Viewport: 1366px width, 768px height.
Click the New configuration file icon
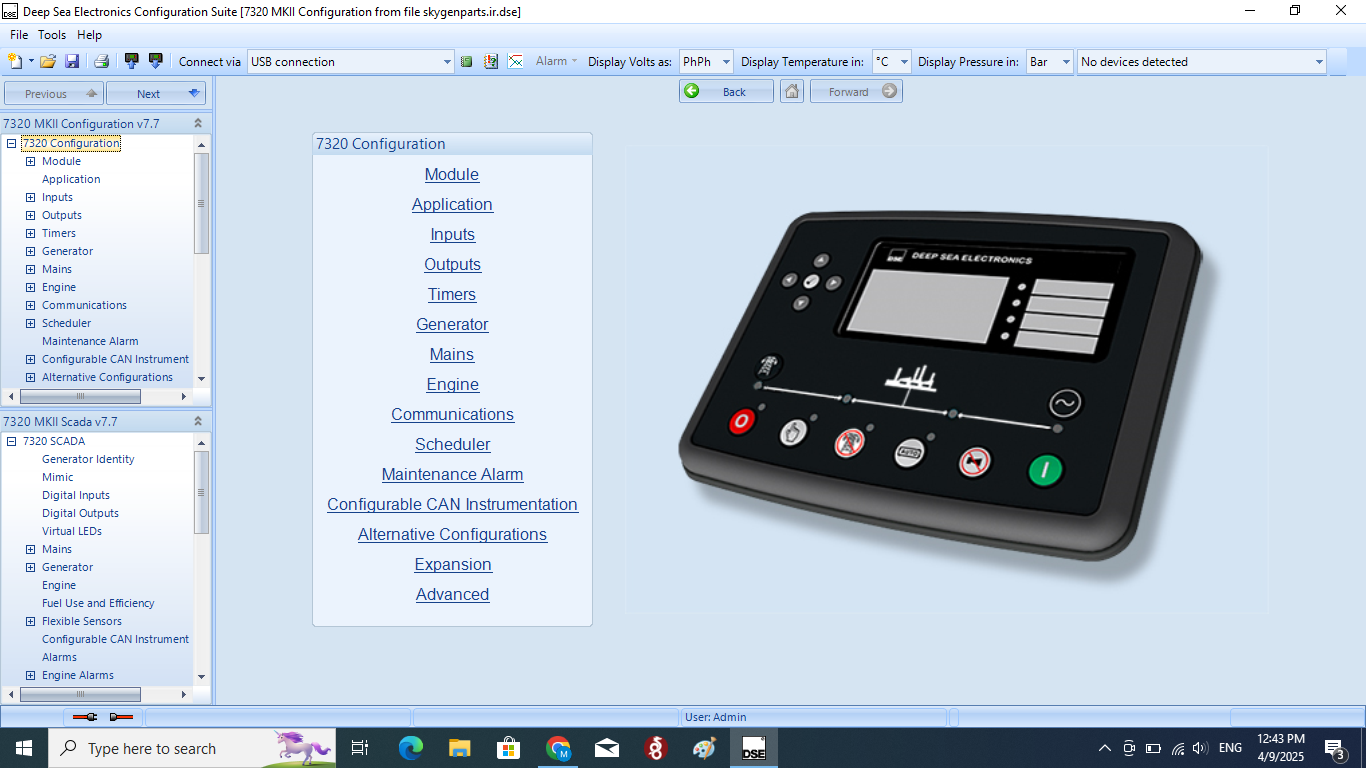[x=16, y=61]
